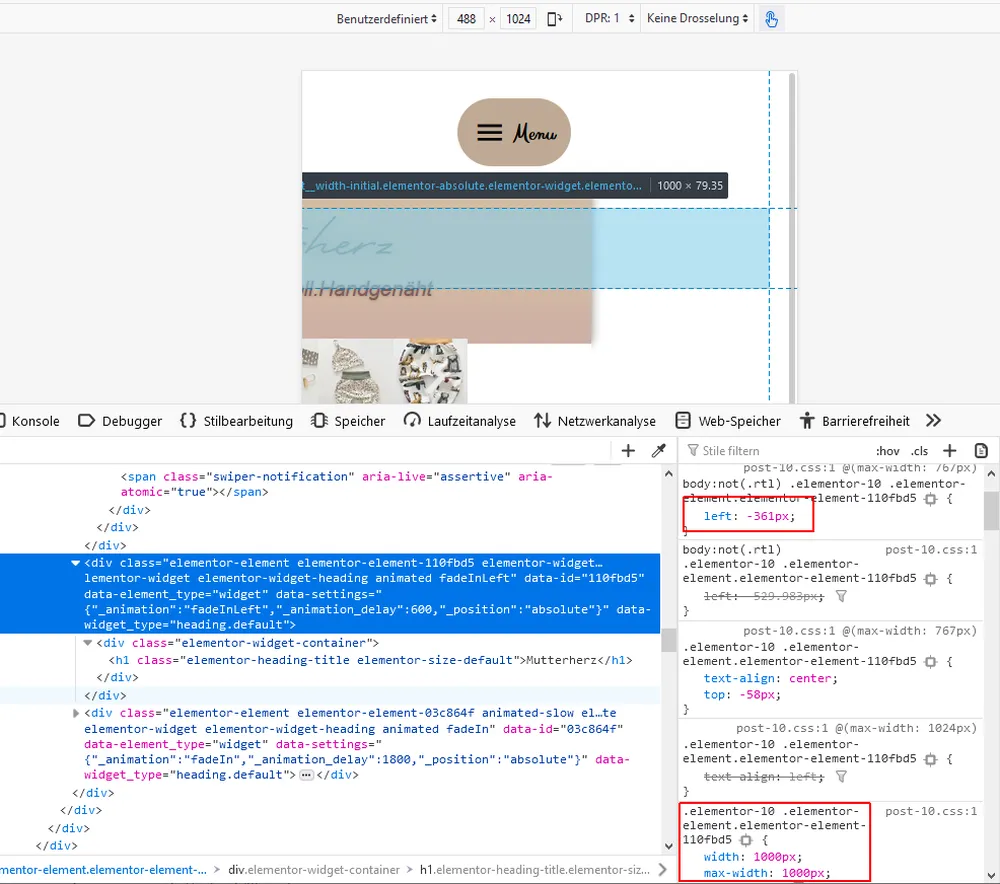Click the markup panel scrollbar thumb

click(668, 640)
